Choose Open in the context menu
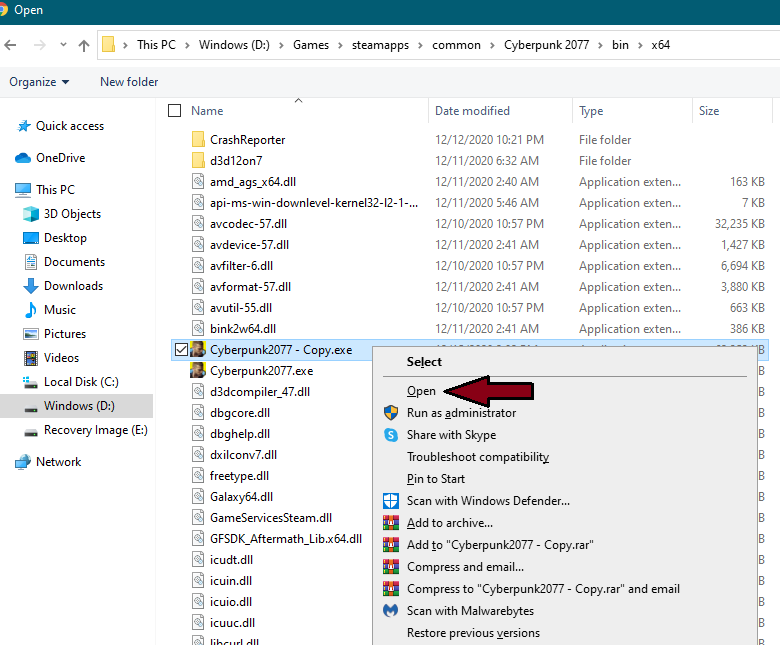Image resolution: width=780 pixels, height=645 pixels. [421, 391]
